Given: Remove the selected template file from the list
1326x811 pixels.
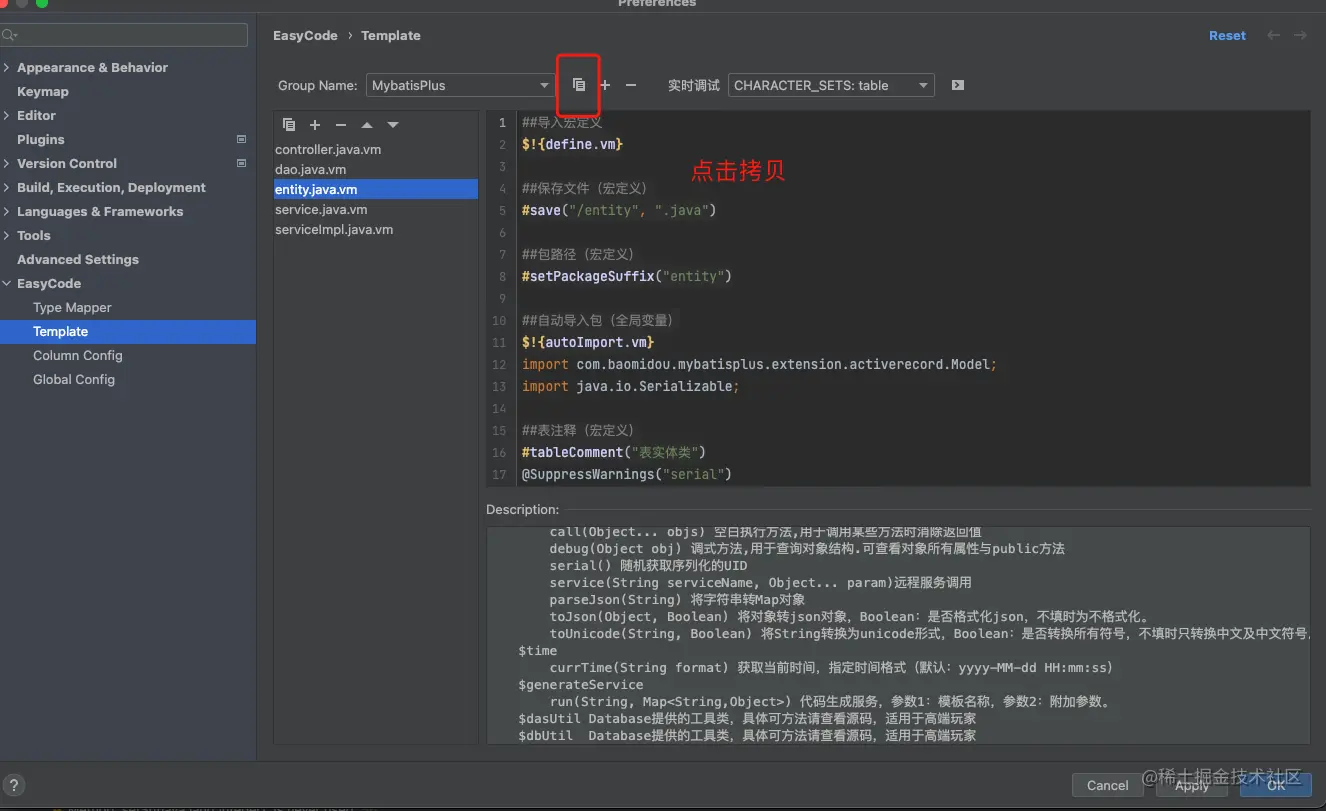Looking at the screenshot, I should tap(341, 125).
